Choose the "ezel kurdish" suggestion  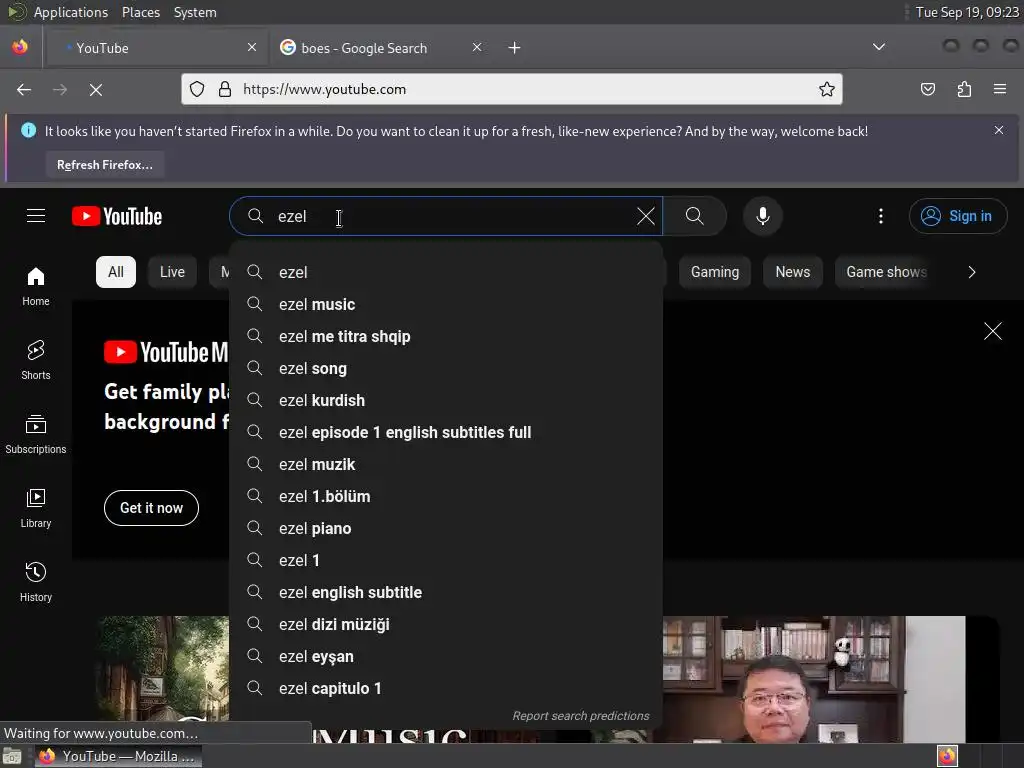coord(446,400)
